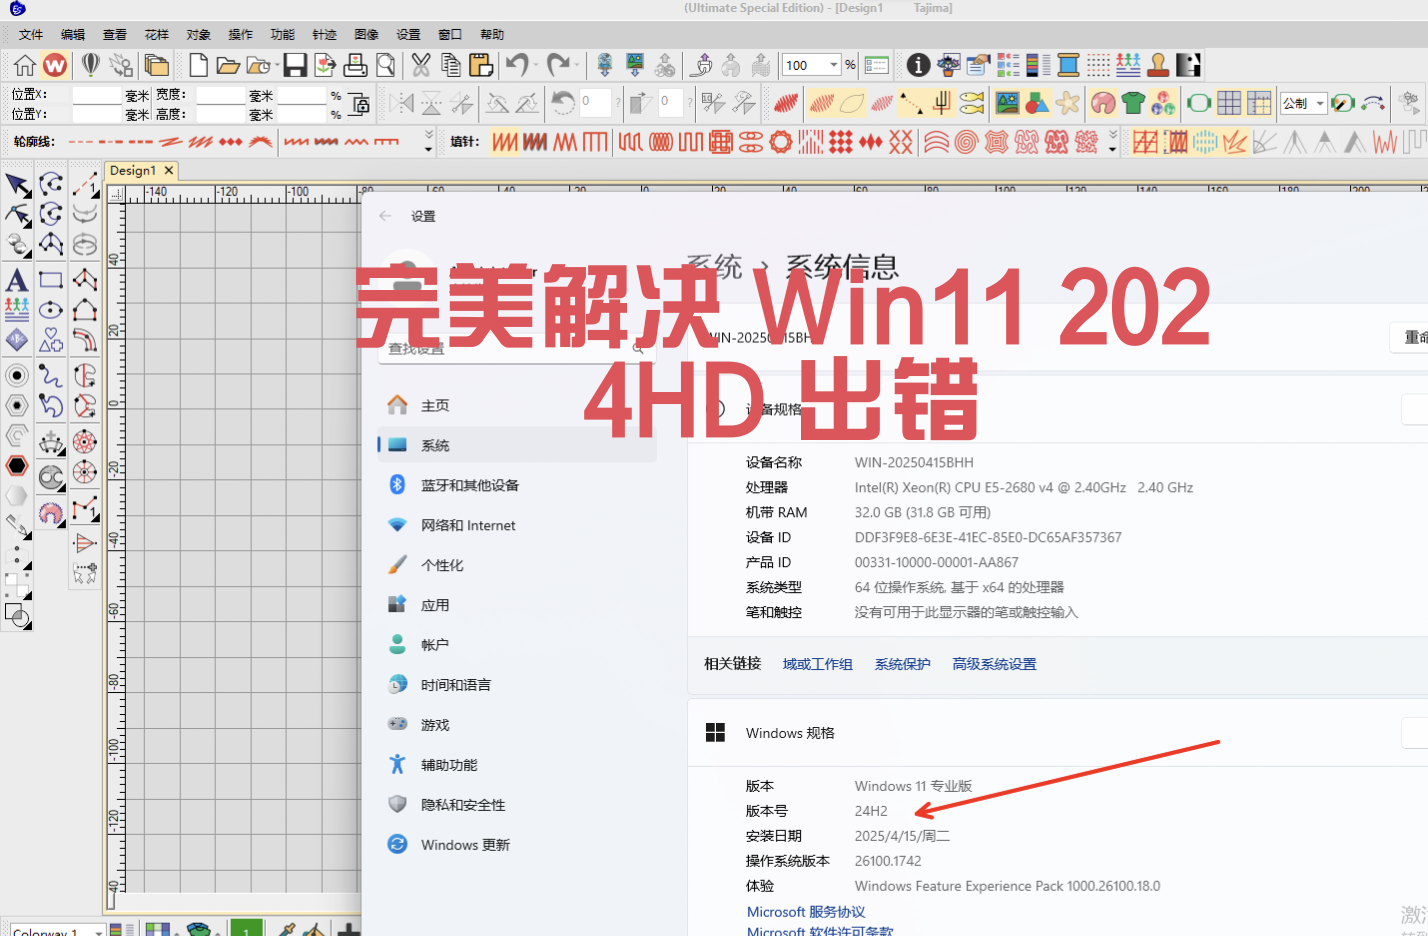Open the Microsoft 服务协议 link
This screenshot has width=1428, height=936.
pos(806,912)
